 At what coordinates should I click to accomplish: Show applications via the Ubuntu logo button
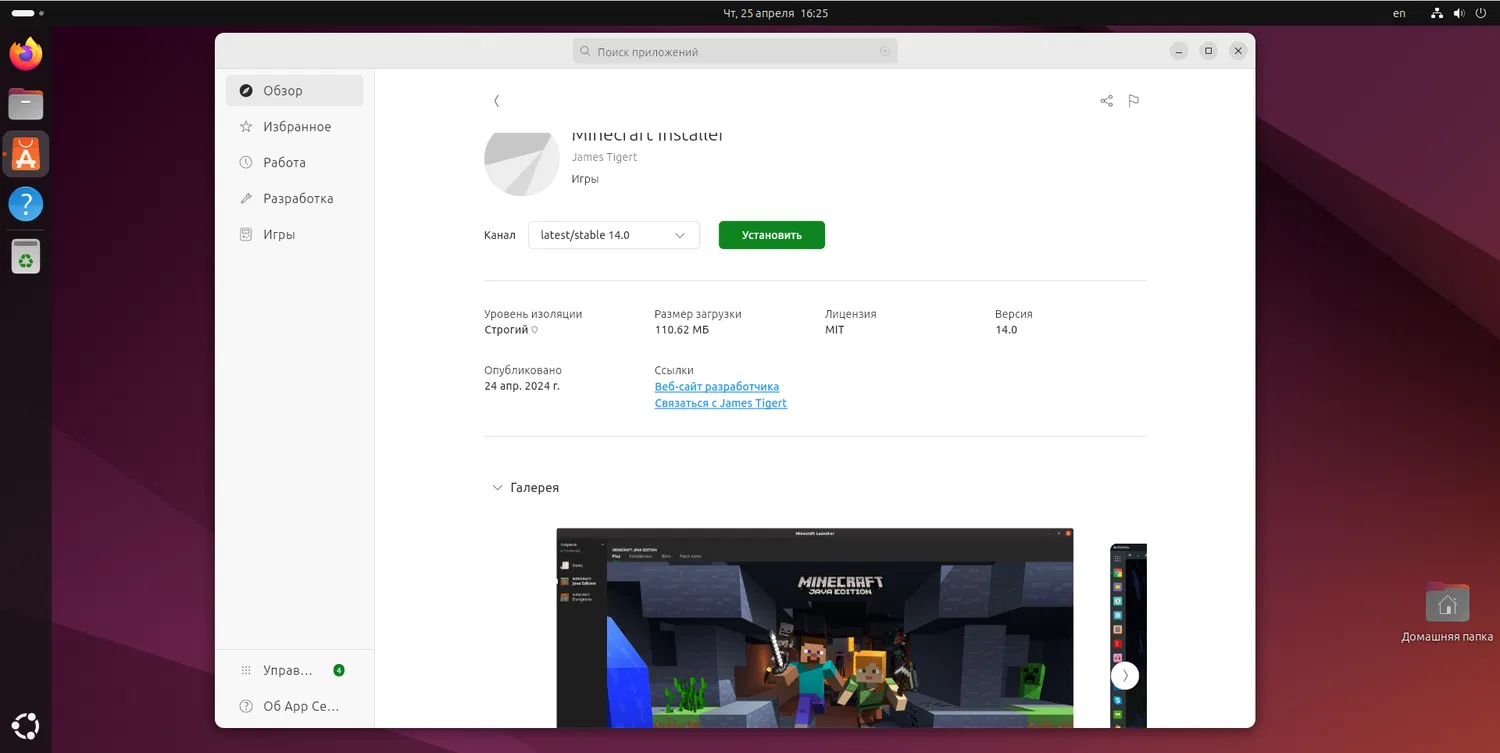tap(26, 726)
